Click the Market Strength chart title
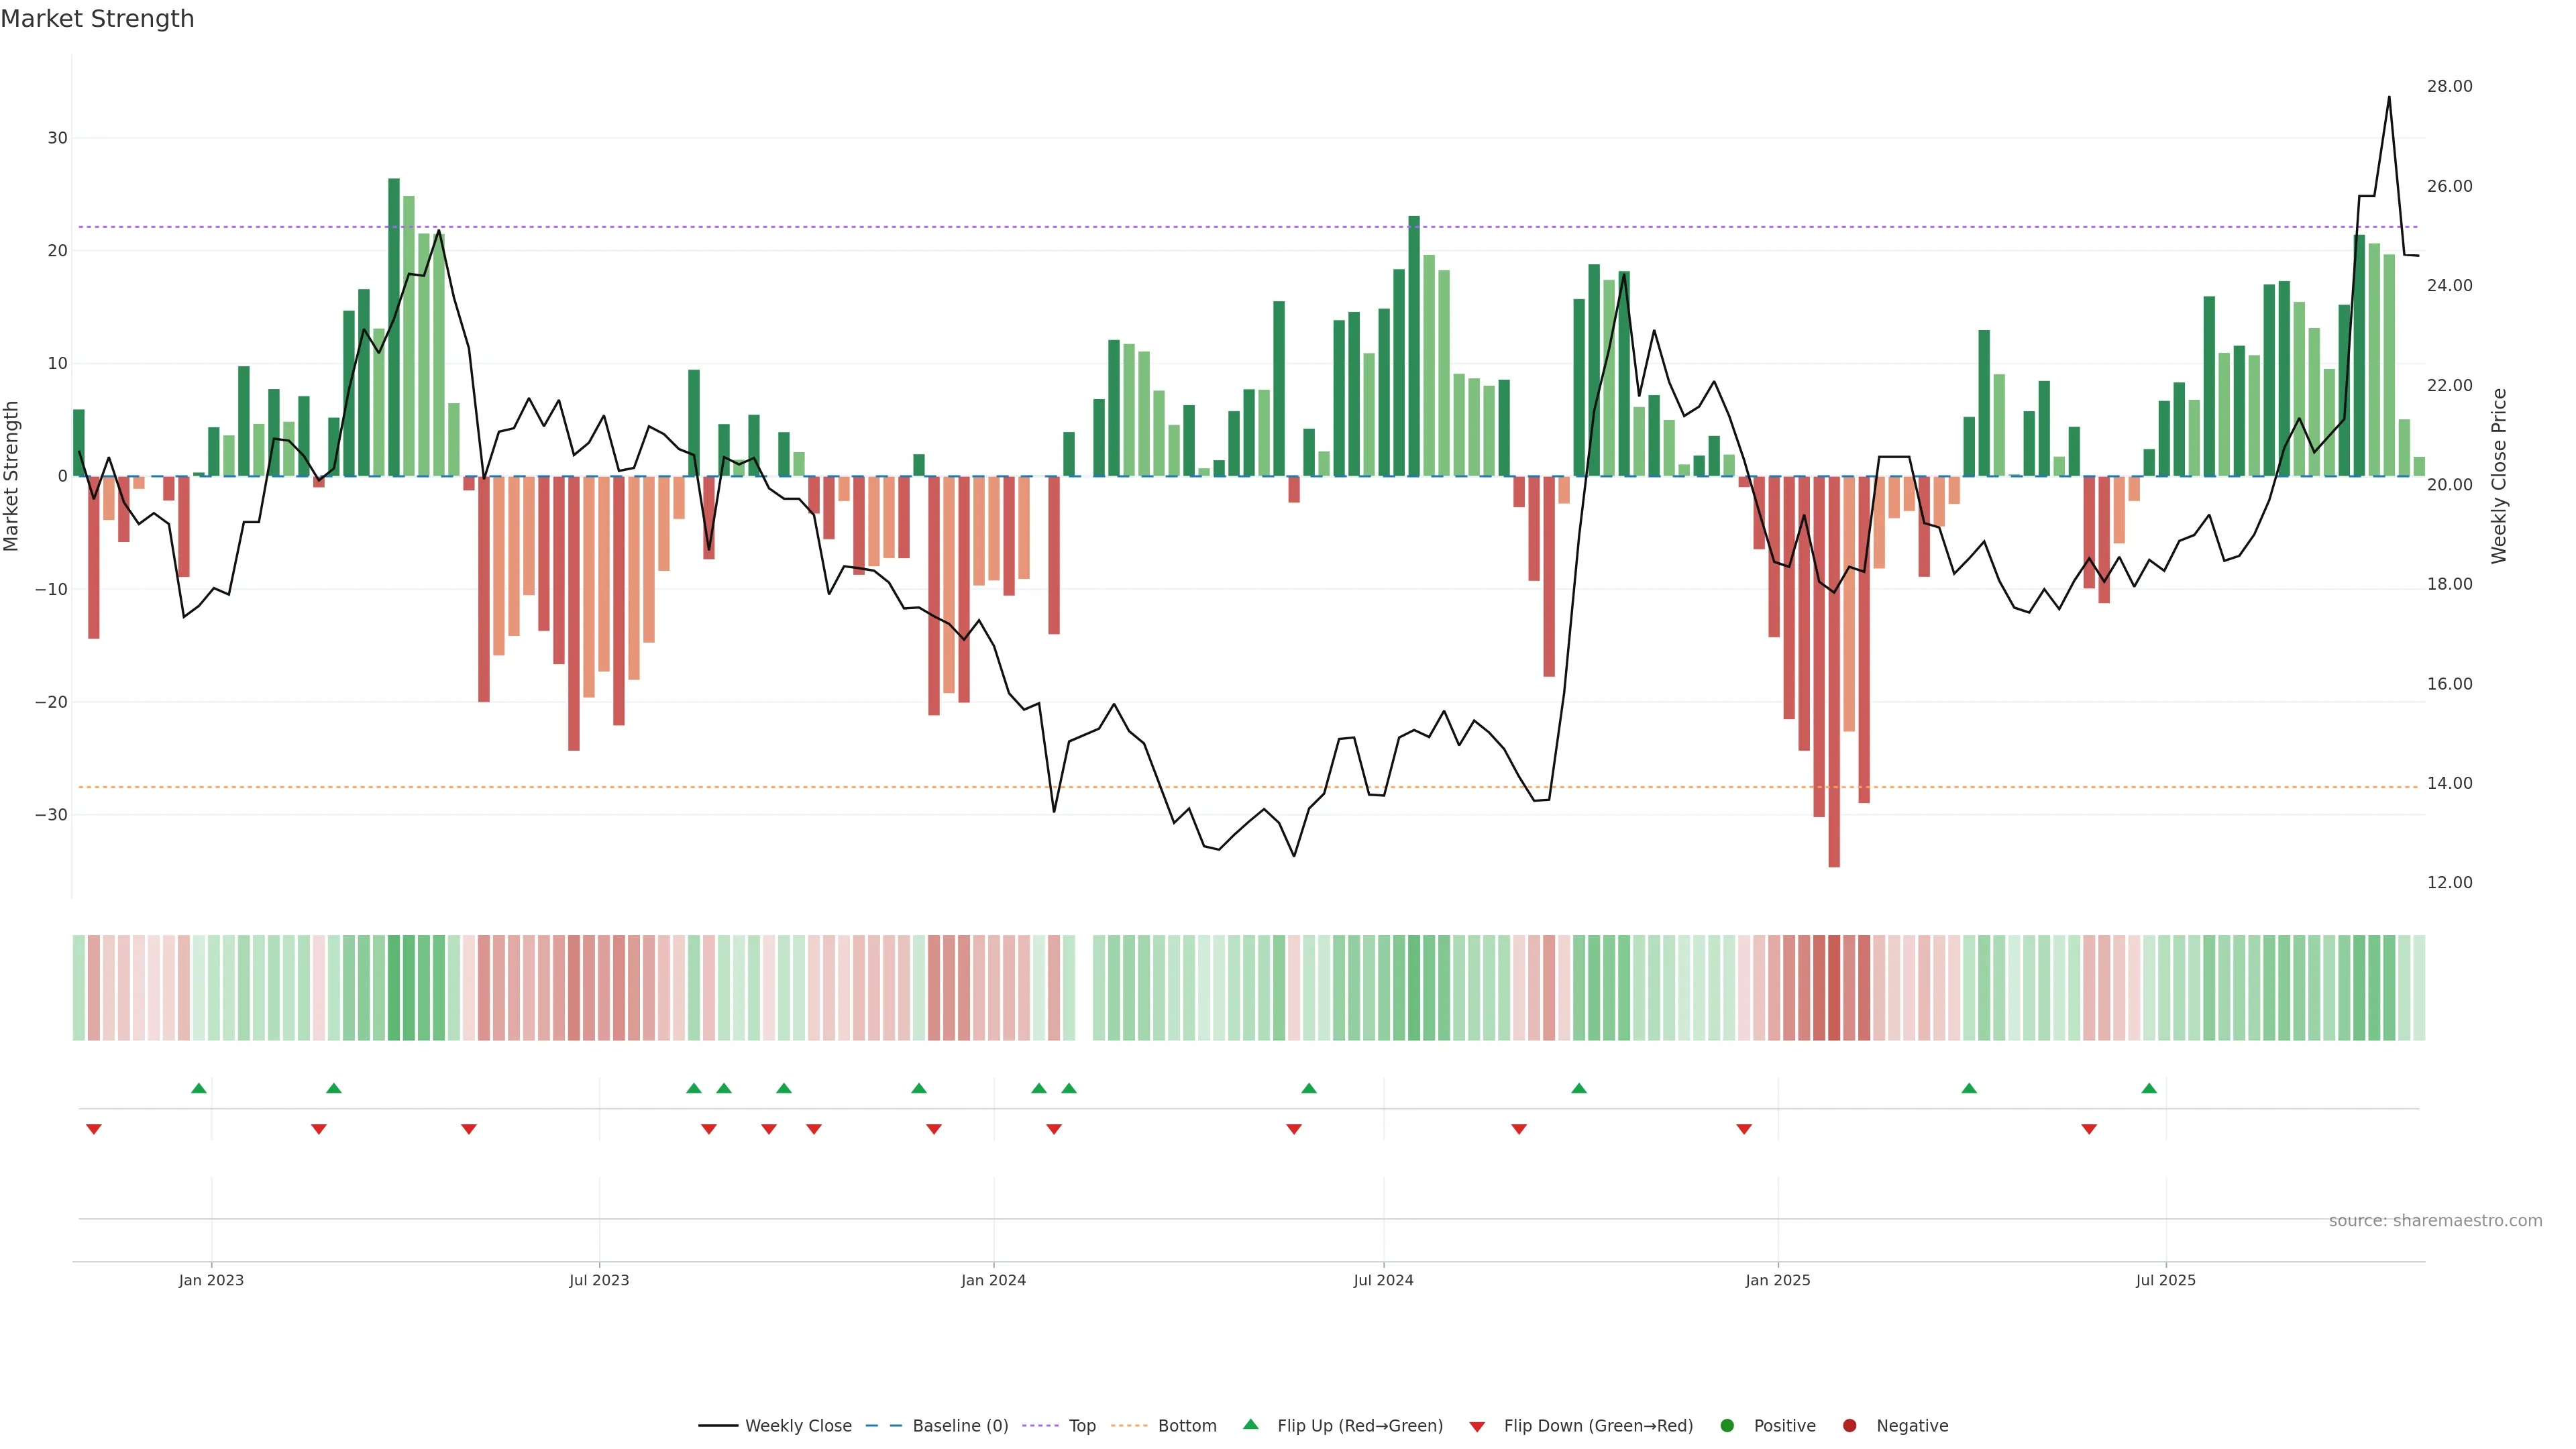Image resolution: width=2576 pixels, height=1449 pixels. (x=97, y=19)
